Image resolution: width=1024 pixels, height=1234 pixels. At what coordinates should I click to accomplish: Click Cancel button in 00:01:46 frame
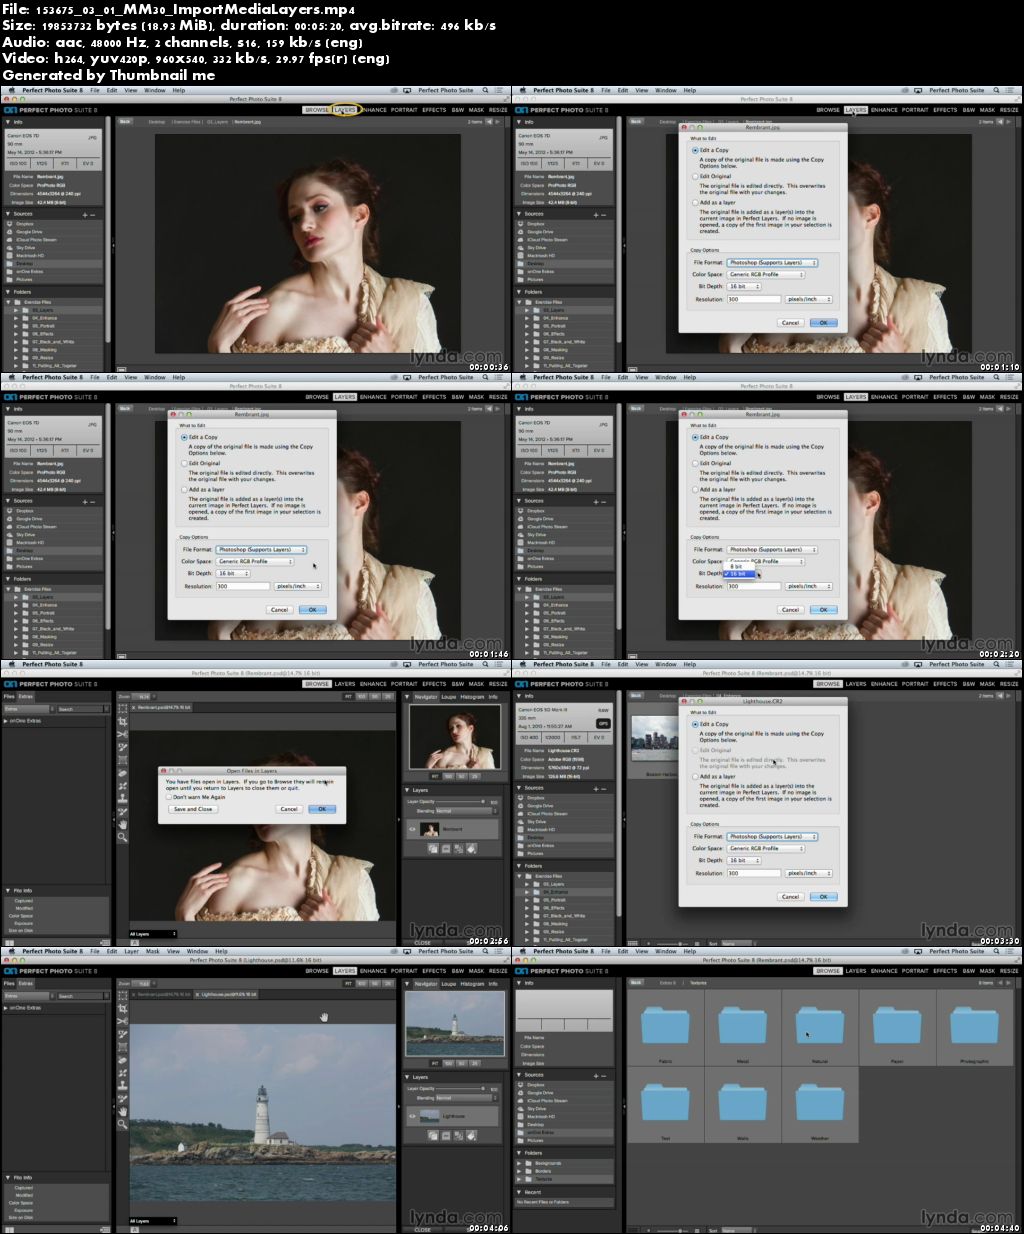[279, 609]
